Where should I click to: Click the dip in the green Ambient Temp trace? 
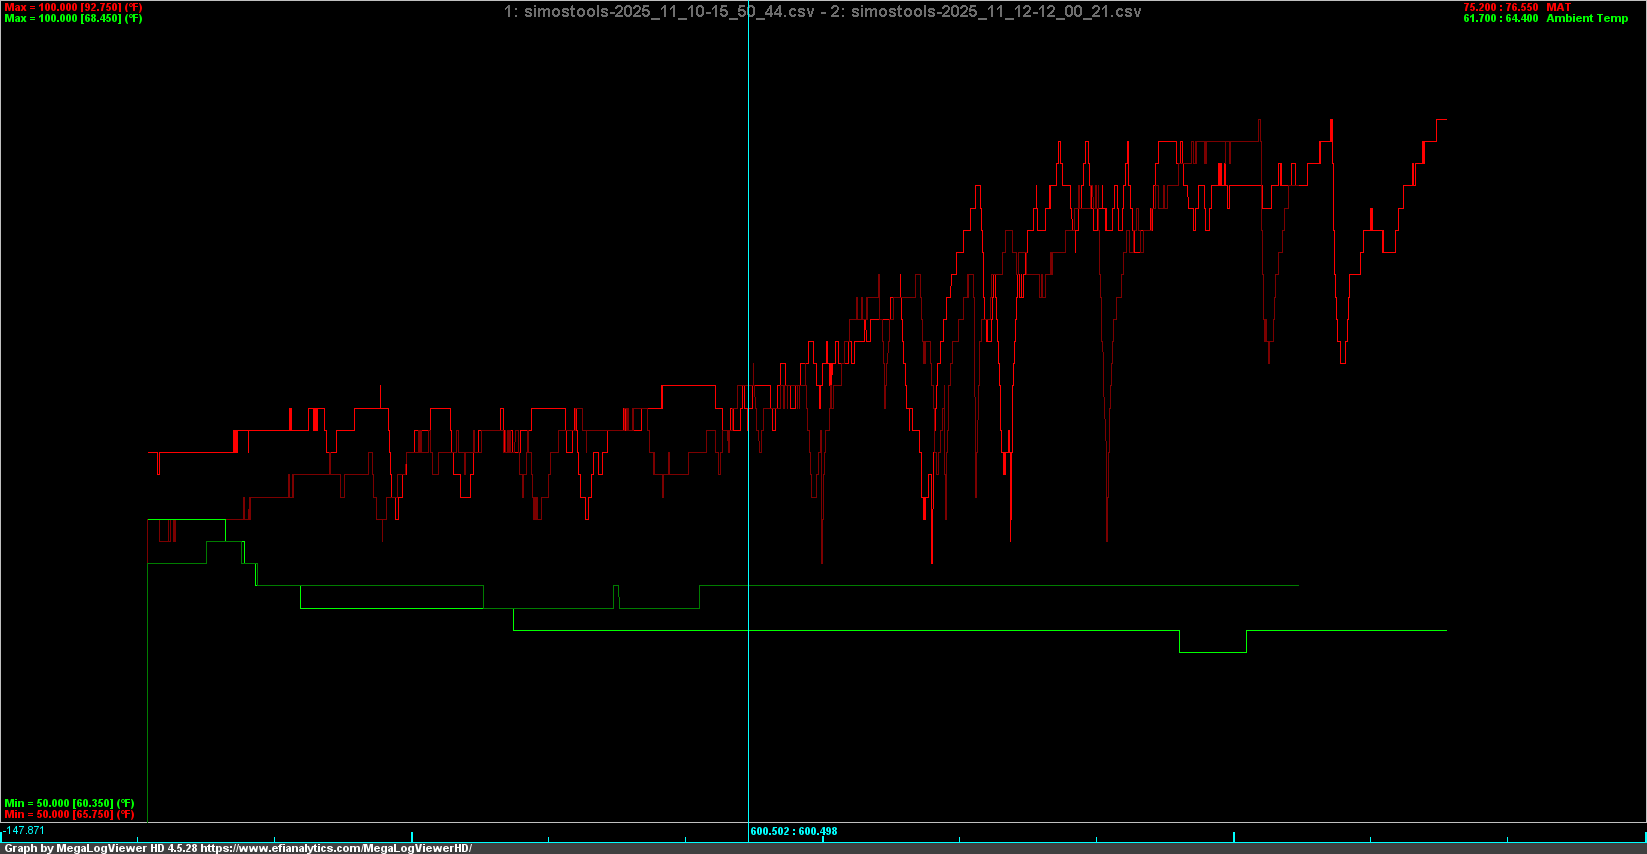tap(1212, 652)
